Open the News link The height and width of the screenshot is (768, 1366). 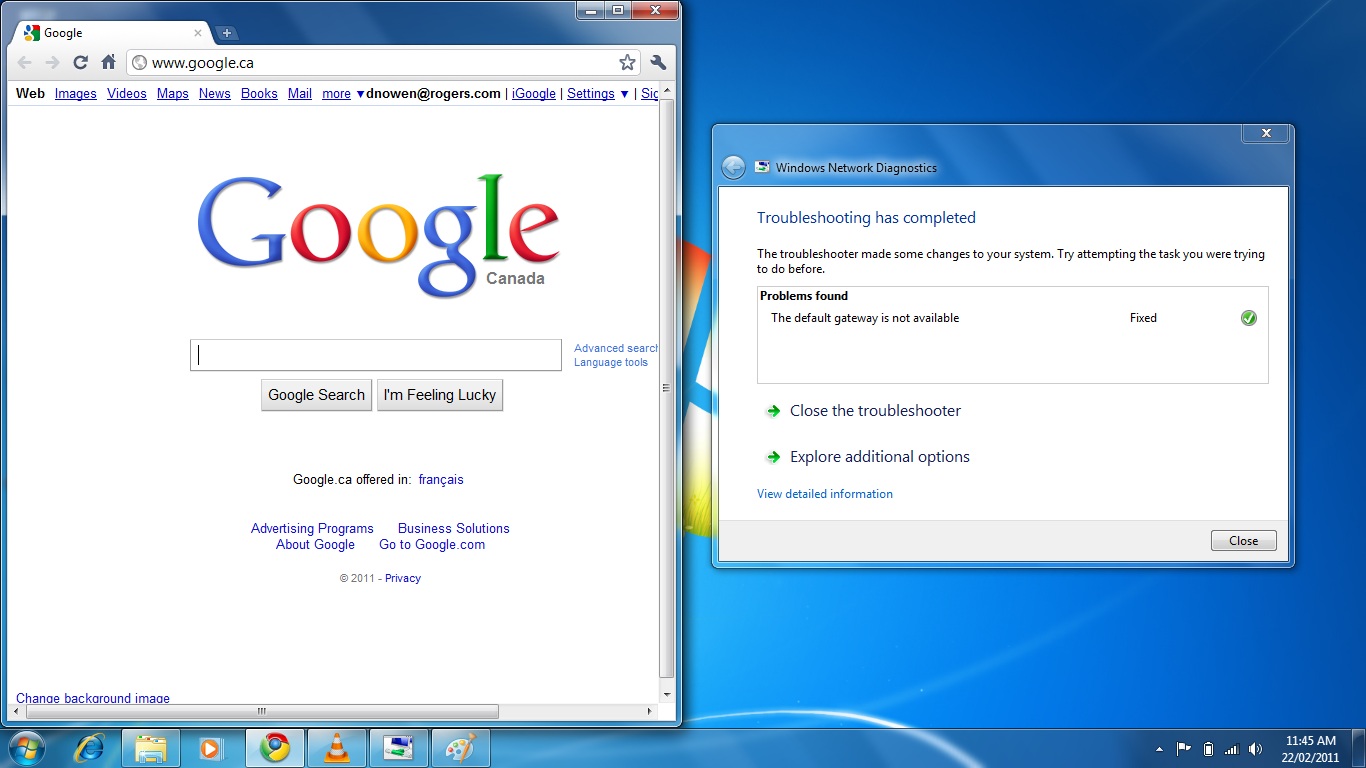click(215, 93)
